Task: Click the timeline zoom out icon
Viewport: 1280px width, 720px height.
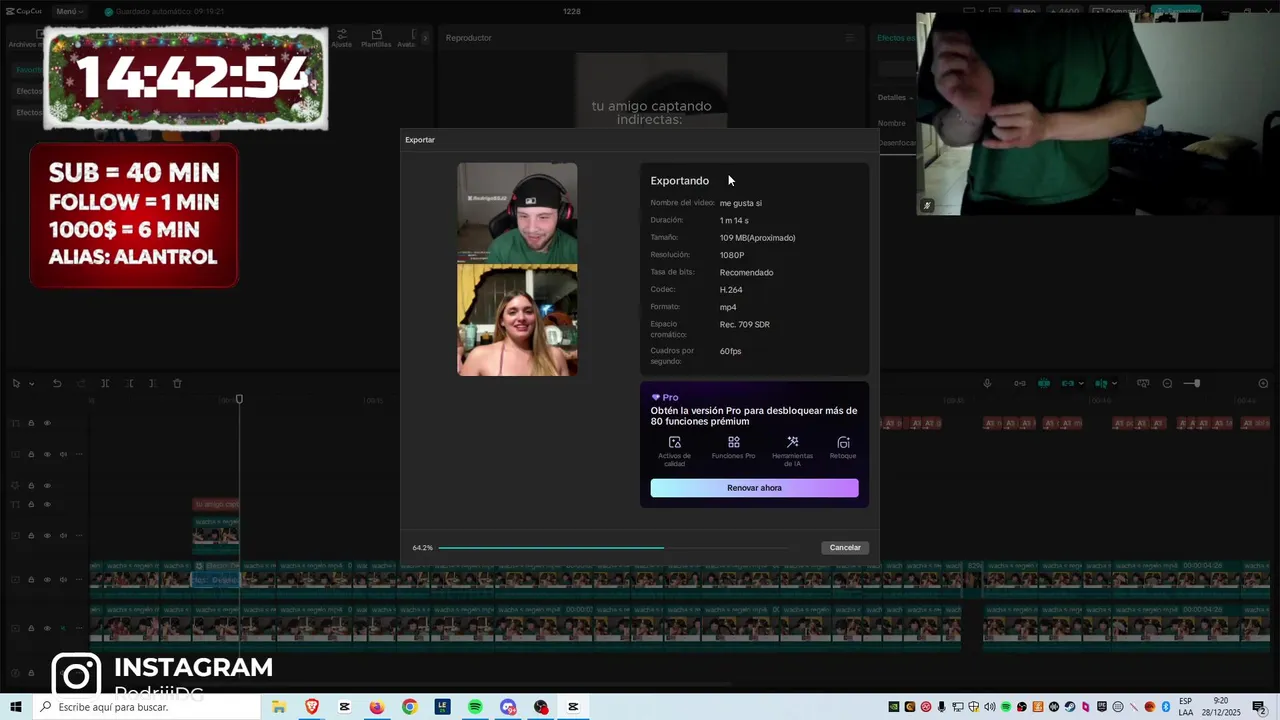Action: tap(1167, 384)
